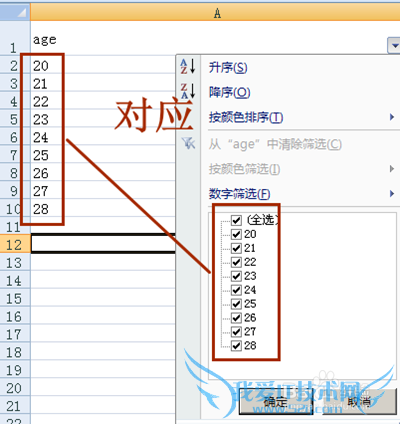The image size is (400, 424).
Task: Click the clear filter funnel icon
Action: pos(189,143)
